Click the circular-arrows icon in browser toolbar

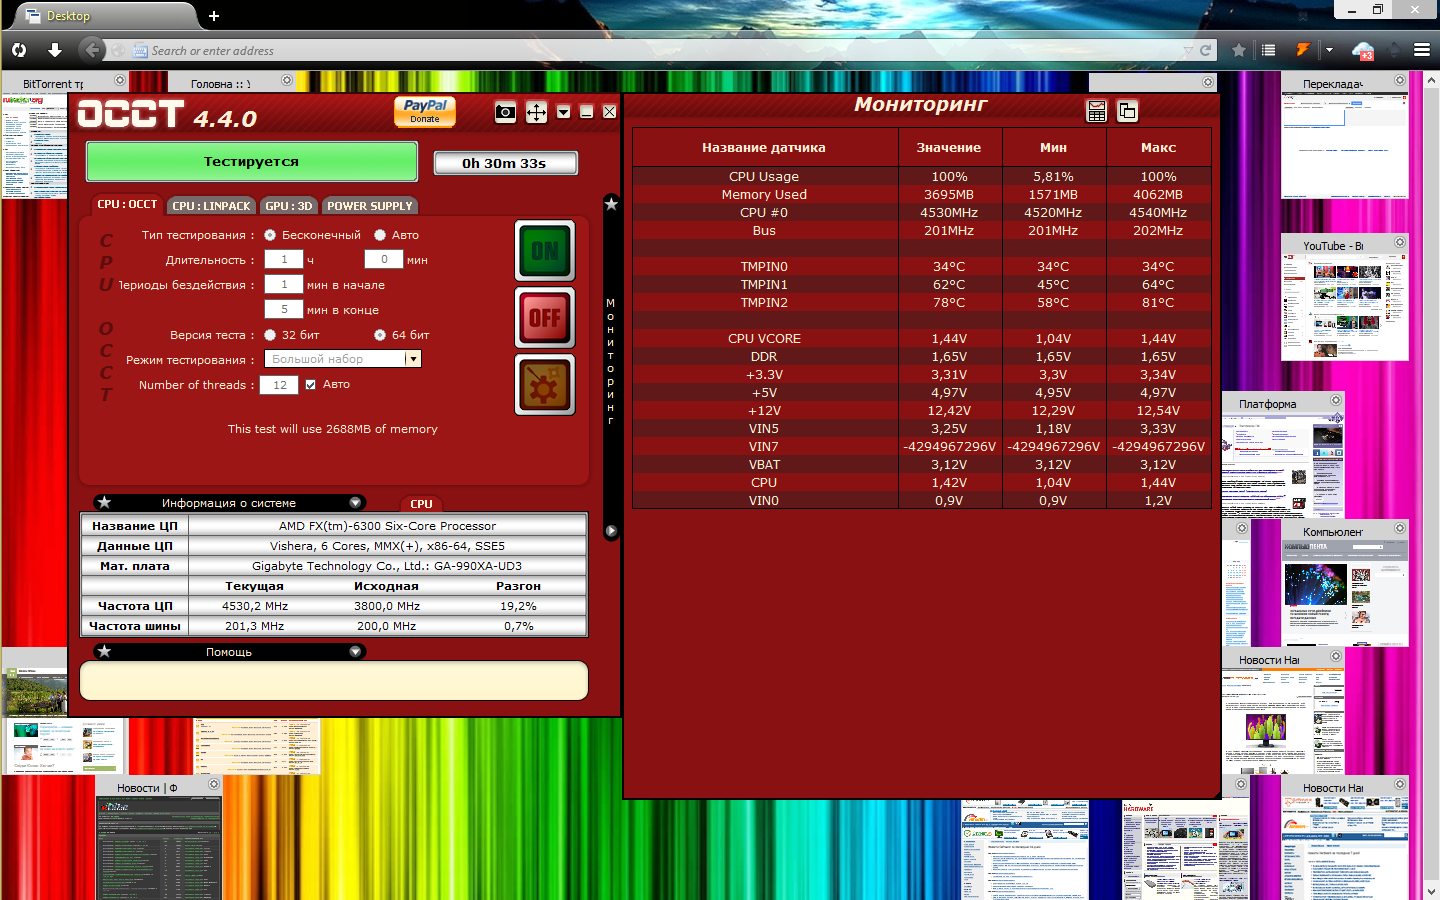[x=19, y=50]
